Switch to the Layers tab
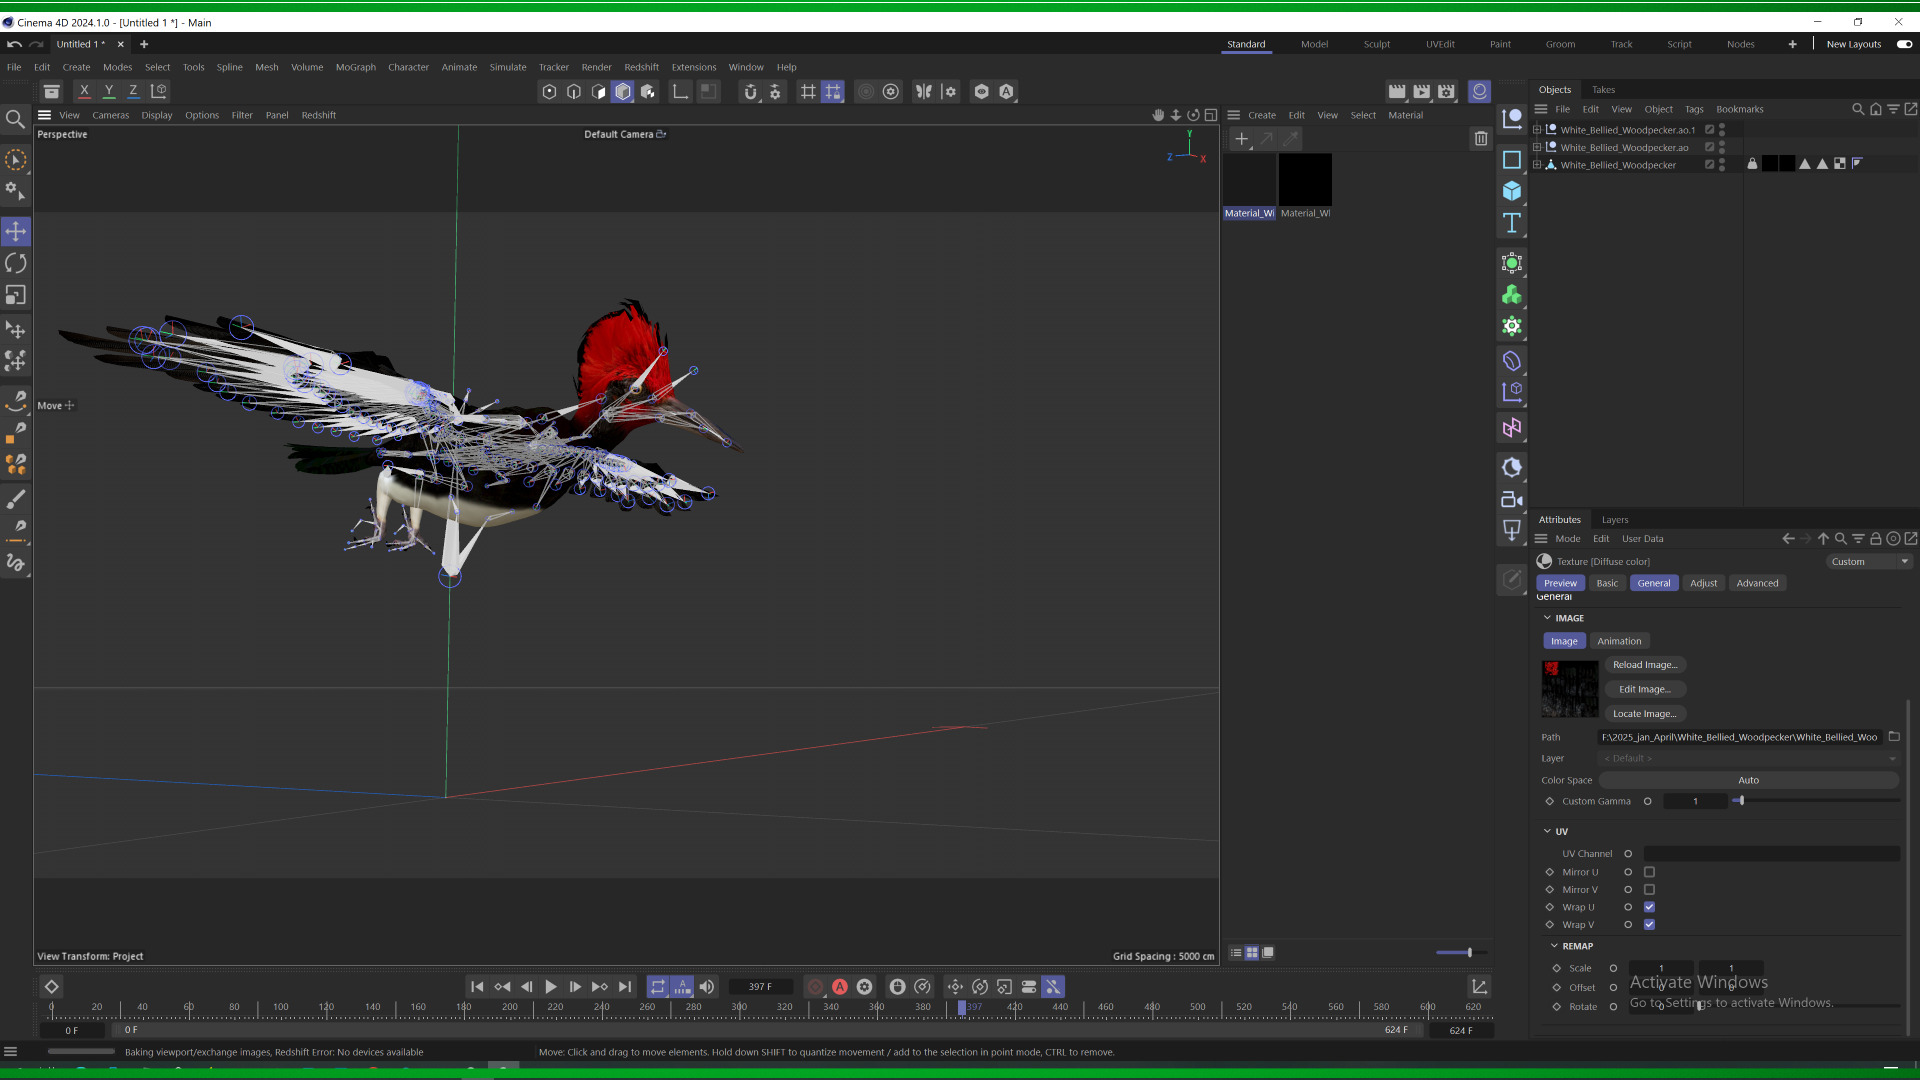This screenshot has width=1920, height=1080. (x=1614, y=520)
